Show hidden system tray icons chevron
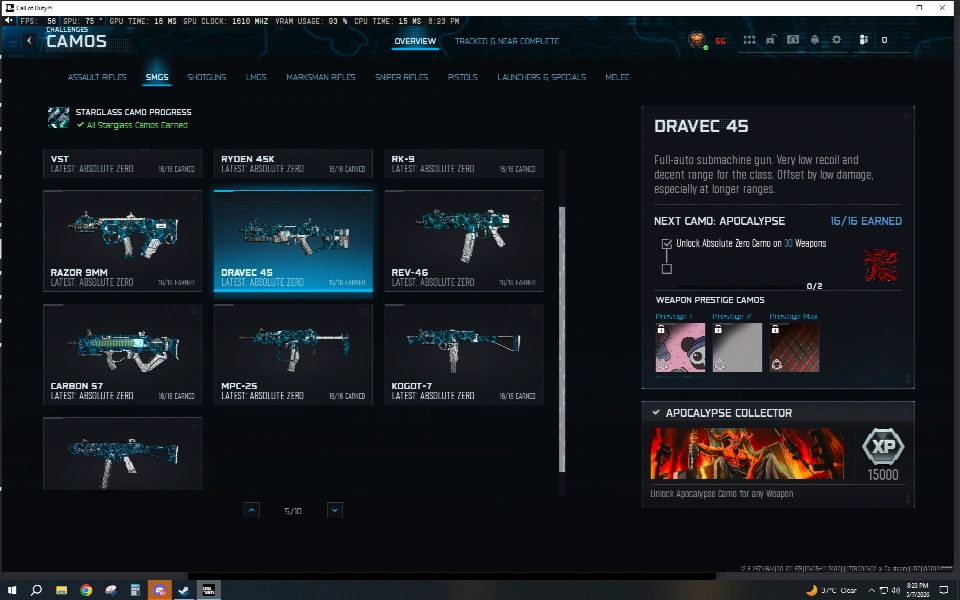Screen dimensions: 960x600 871,590
